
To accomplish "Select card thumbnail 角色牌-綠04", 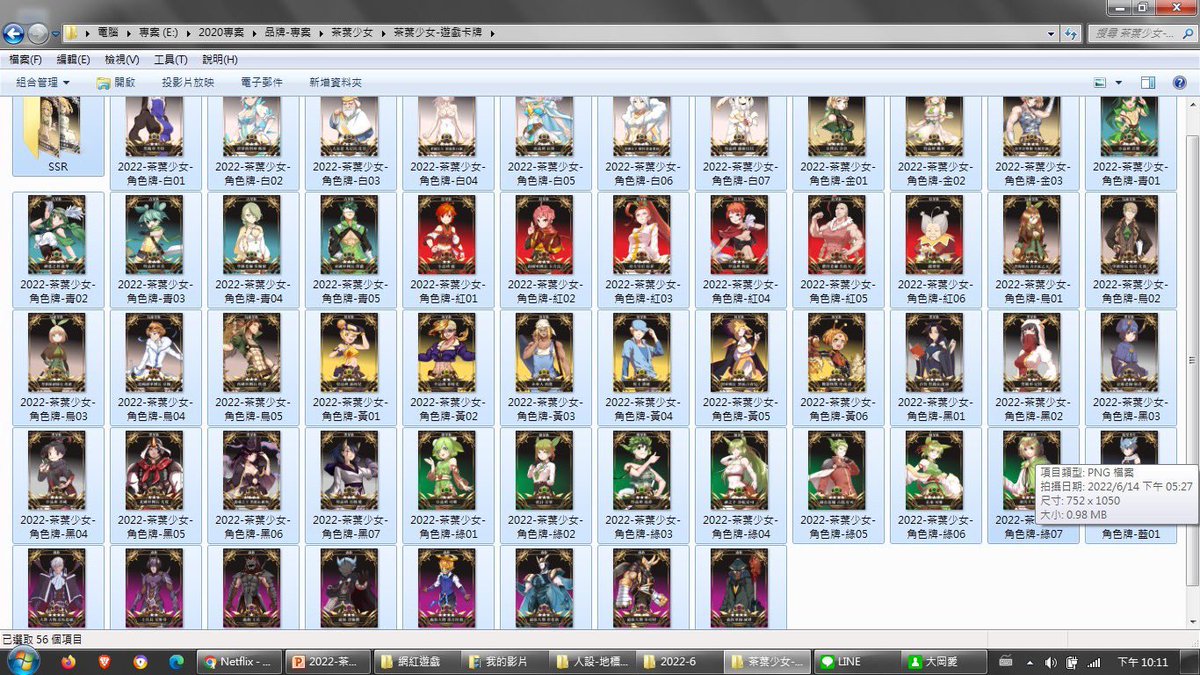I will (x=739, y=470).
